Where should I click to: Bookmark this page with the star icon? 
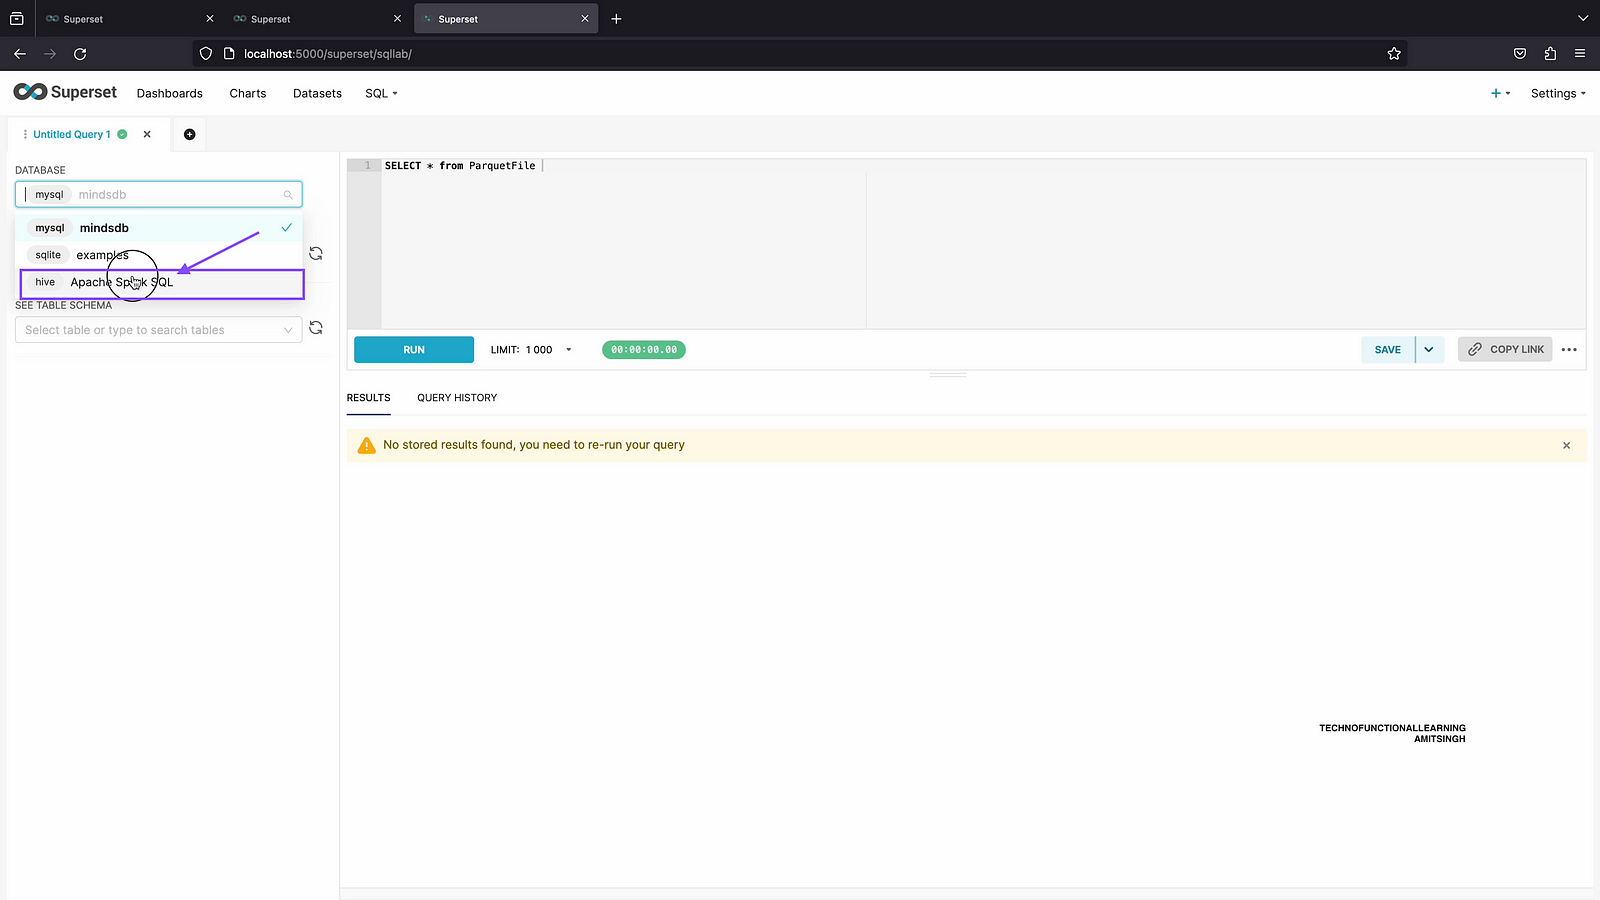(x=1394, y=54)
